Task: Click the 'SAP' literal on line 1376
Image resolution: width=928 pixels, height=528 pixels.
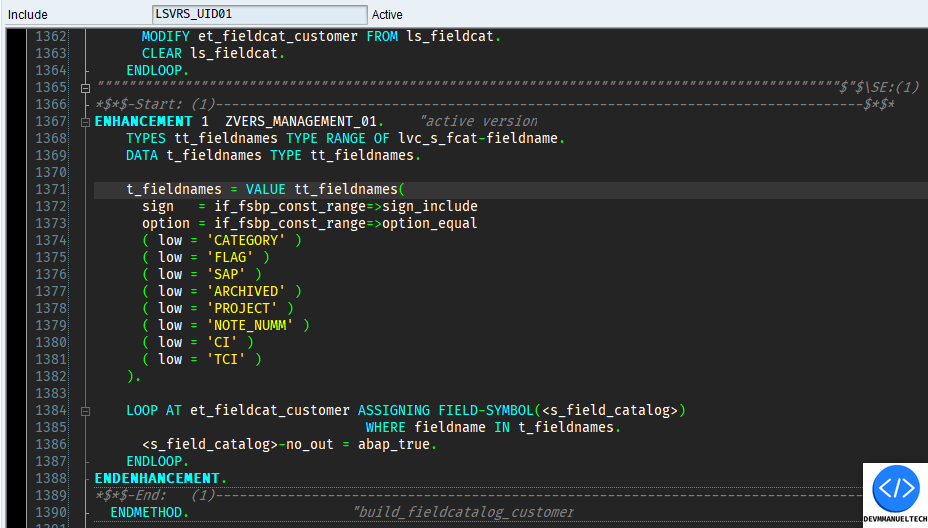Action: [225, 275]
